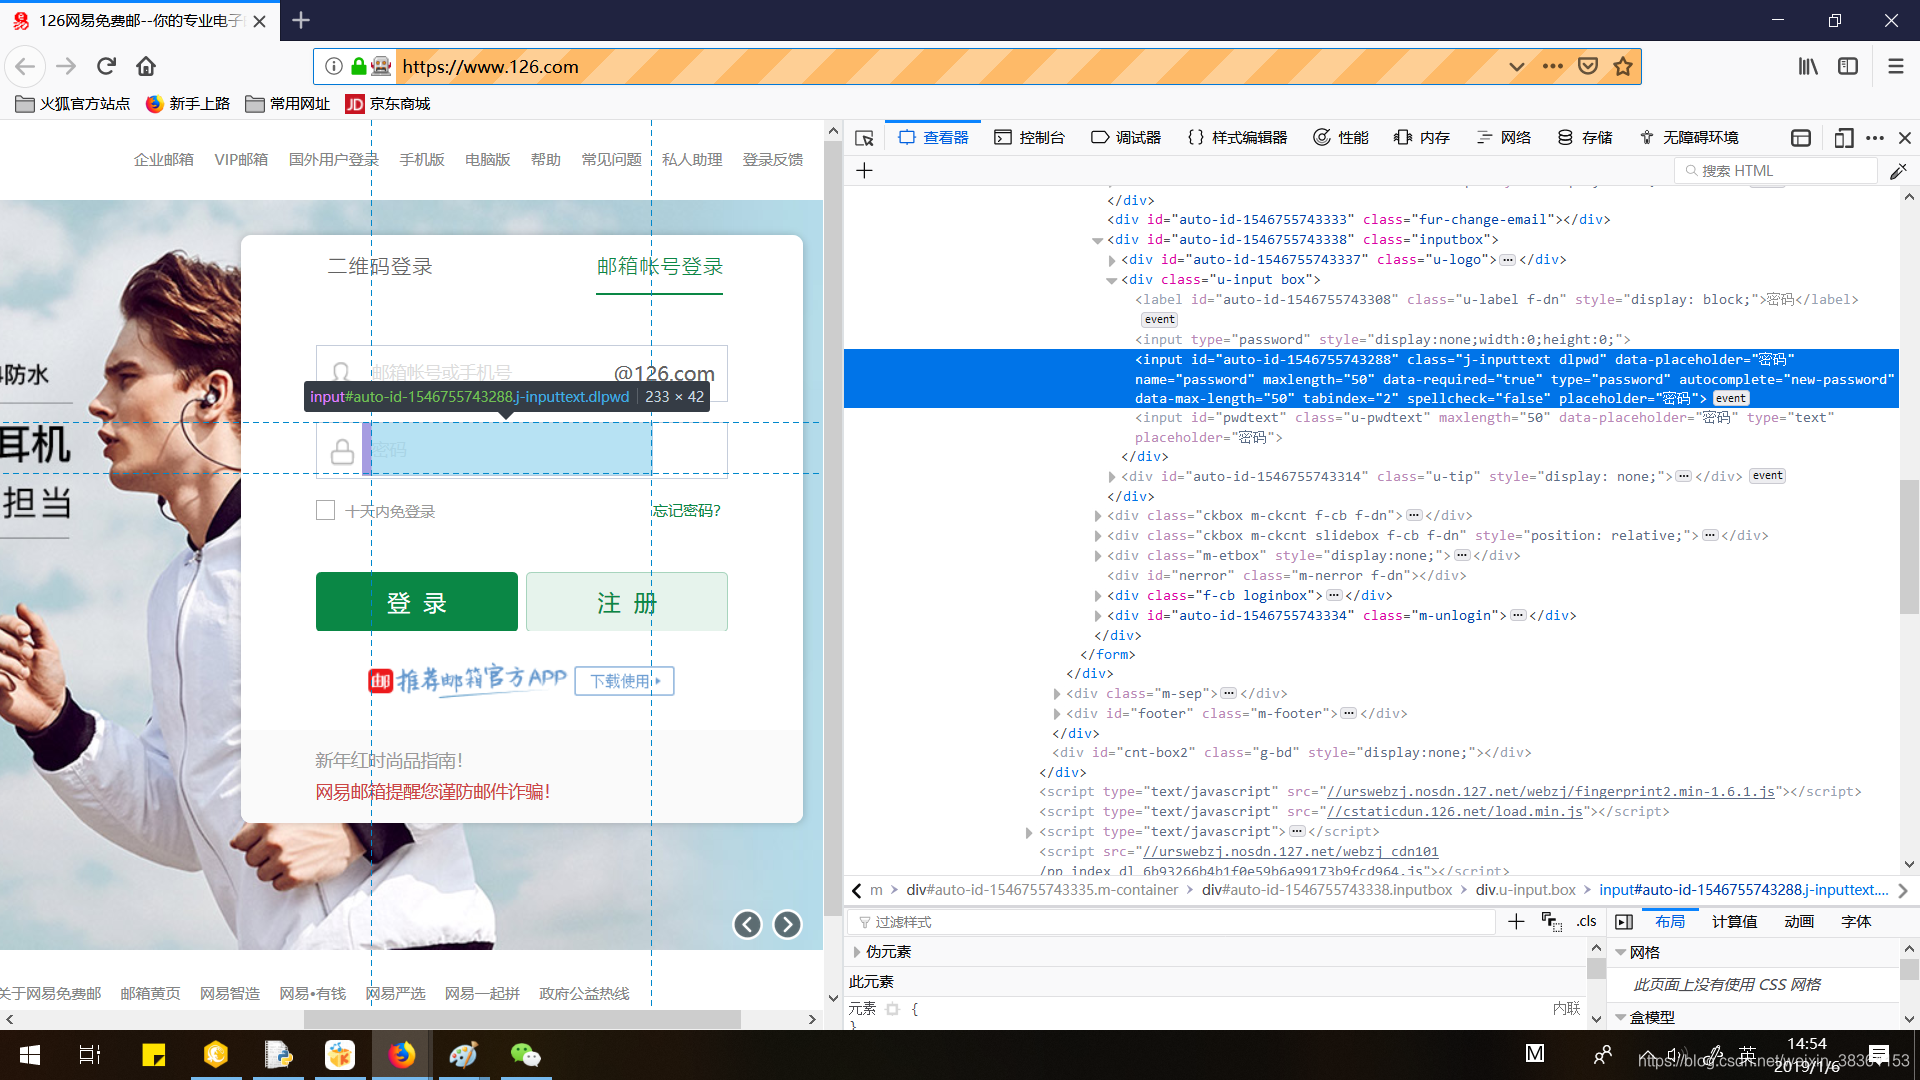The height and width of the screenshot is (1080, 1920).
Task: Click the event badge on the password input
Action: [x=1731, y=398]
